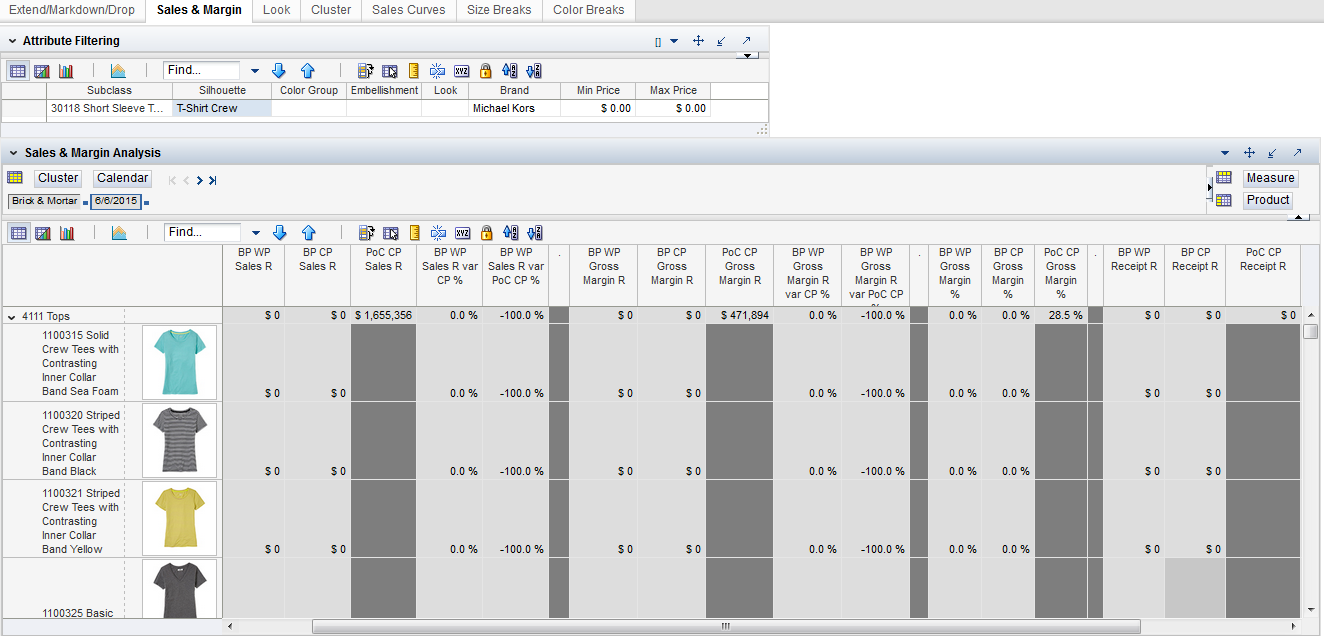1326x642 pixels.
Task: Open Find dropdown in Attribute Filtering toolbar
Action: (255, 71)
